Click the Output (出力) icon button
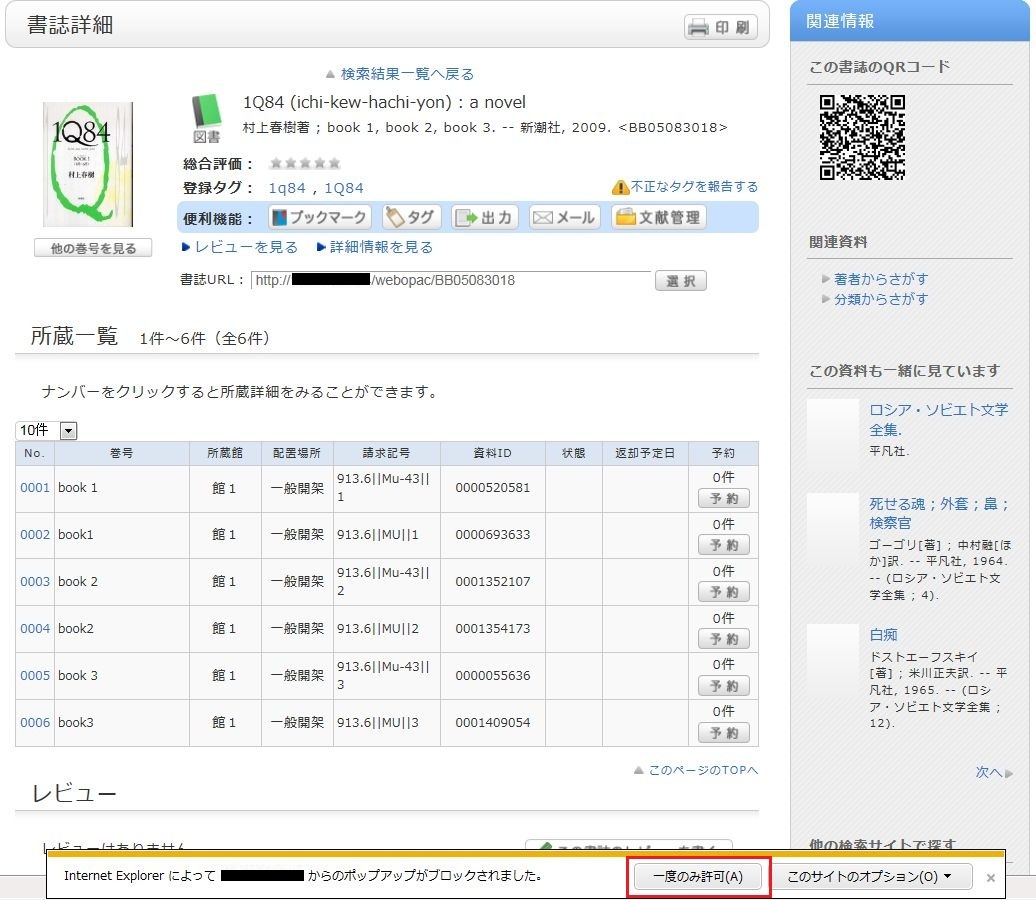Viewport: 1036px width, 900px height. [484, 217]
